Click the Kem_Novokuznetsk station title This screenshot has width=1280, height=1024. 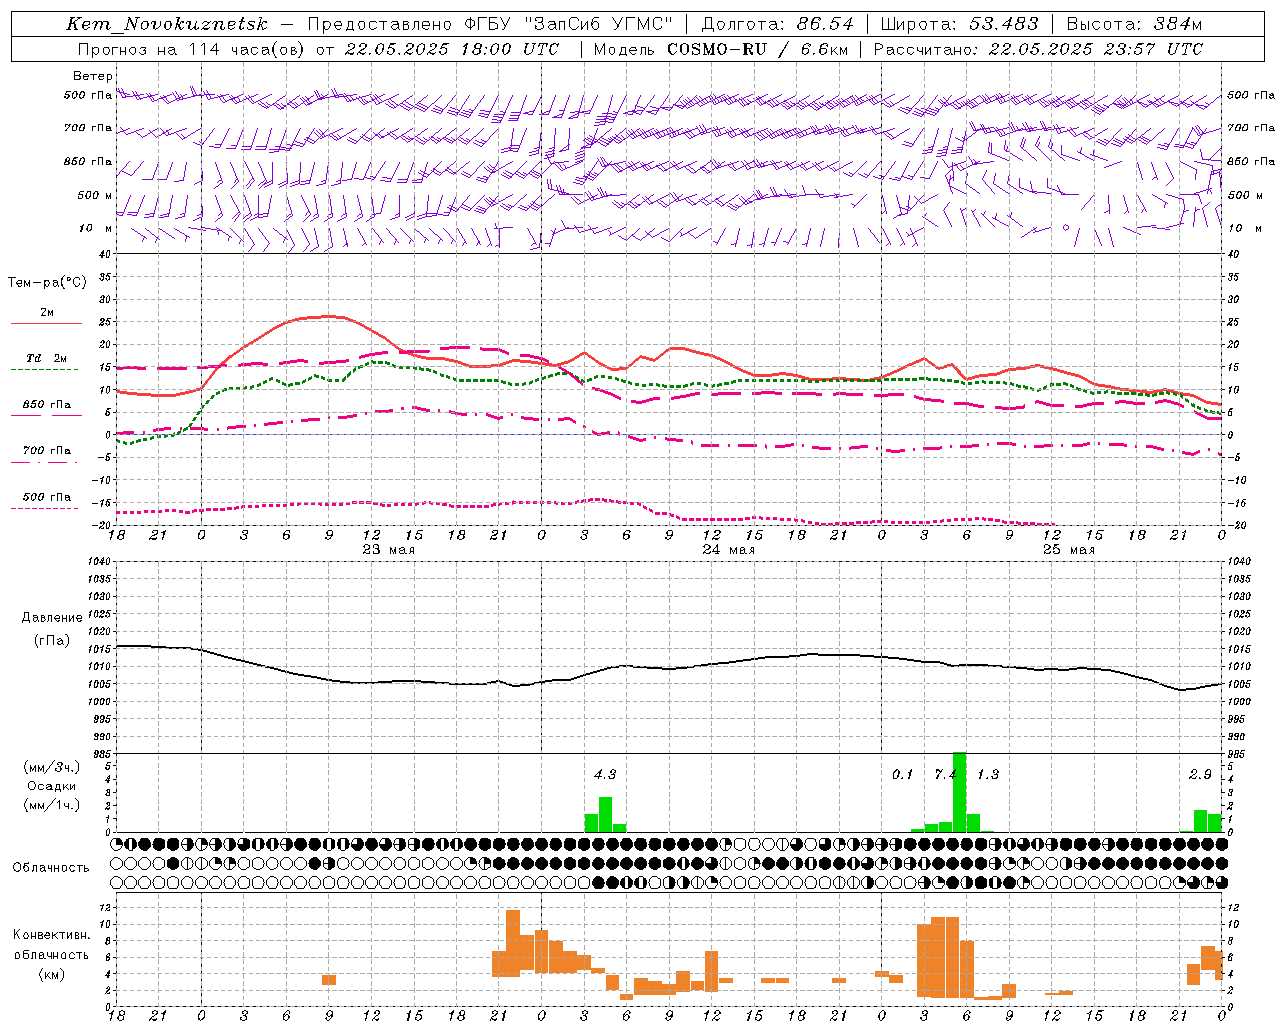tap(168, 24)
